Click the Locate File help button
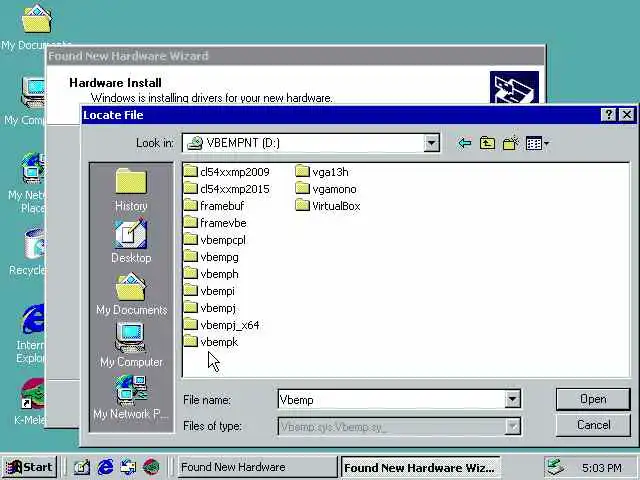This screenshot has height=480, width=640. tap(608, 115)
